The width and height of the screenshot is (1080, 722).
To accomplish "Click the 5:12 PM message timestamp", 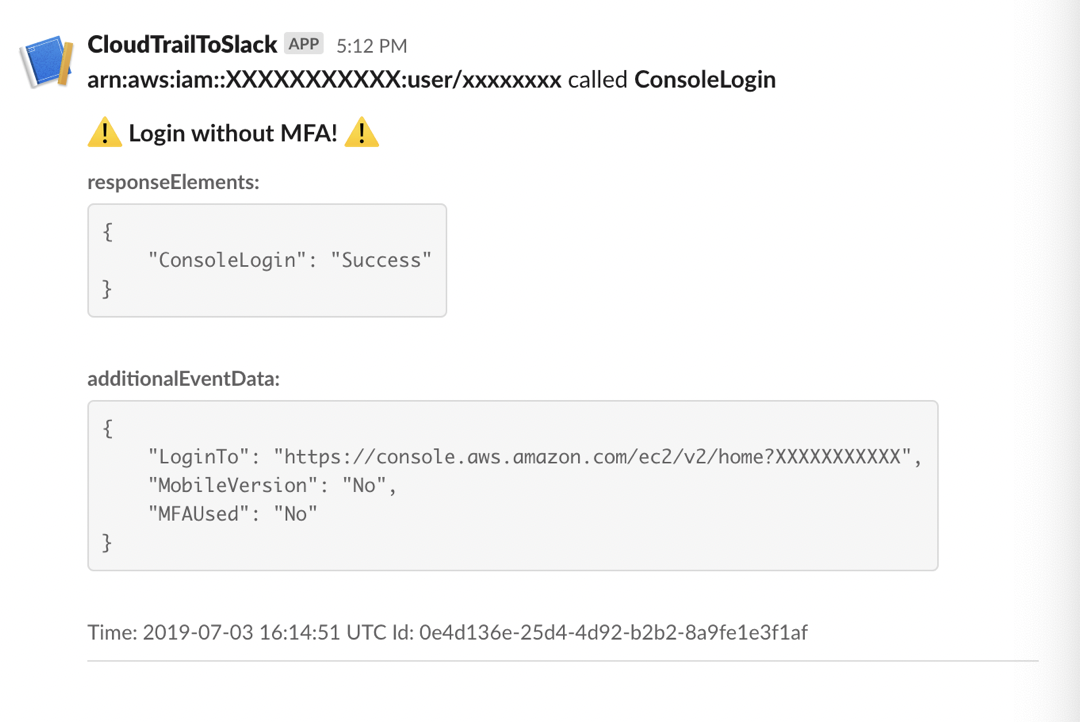I will [372, 46].
